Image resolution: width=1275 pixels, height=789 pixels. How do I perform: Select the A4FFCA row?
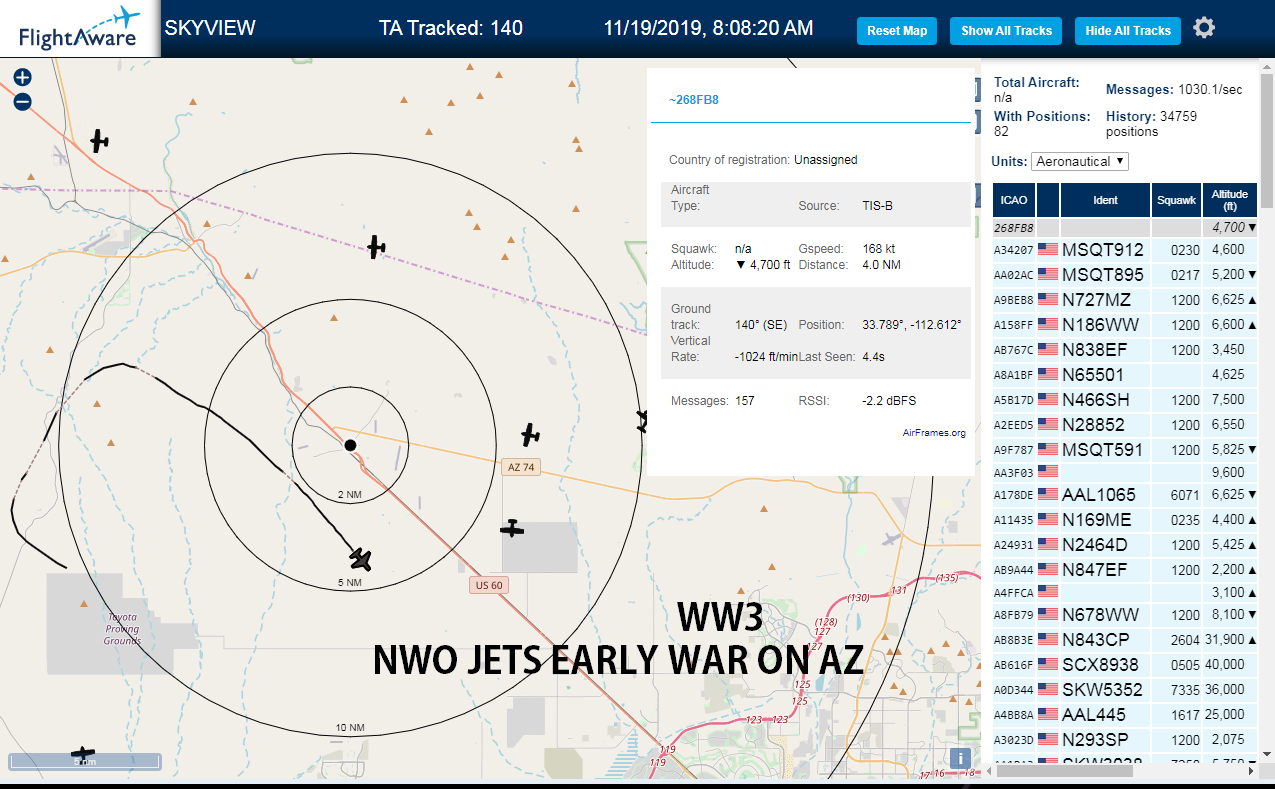pyautogui.click(x=1125, y=592)
